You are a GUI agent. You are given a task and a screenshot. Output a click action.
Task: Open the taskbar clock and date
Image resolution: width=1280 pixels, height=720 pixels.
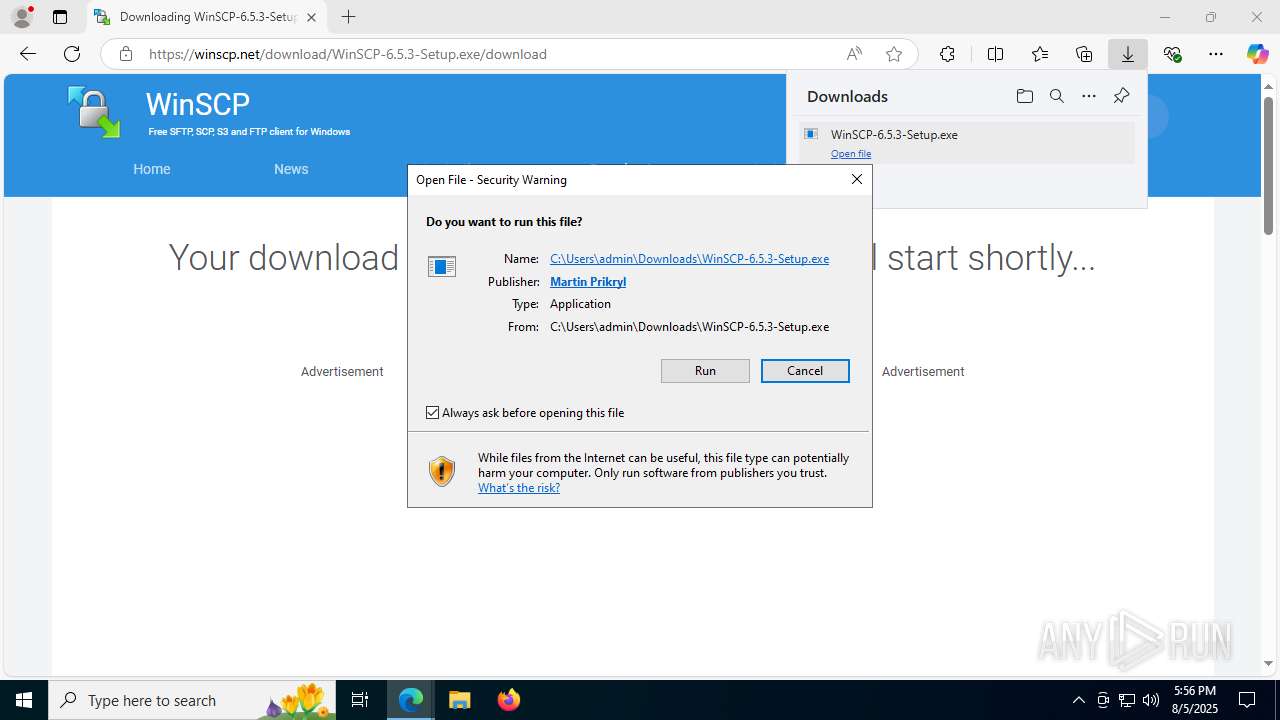pos(1196,699)
